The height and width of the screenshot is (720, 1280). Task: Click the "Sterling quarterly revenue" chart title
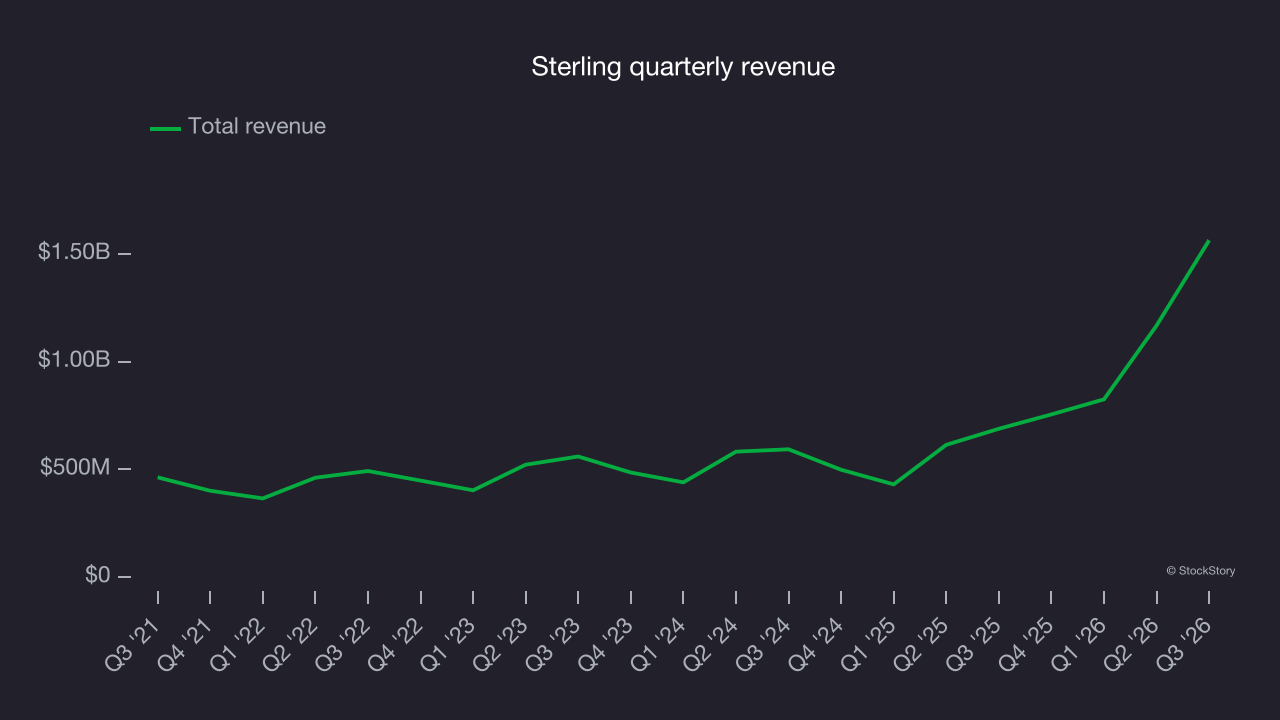pos(683,67)
